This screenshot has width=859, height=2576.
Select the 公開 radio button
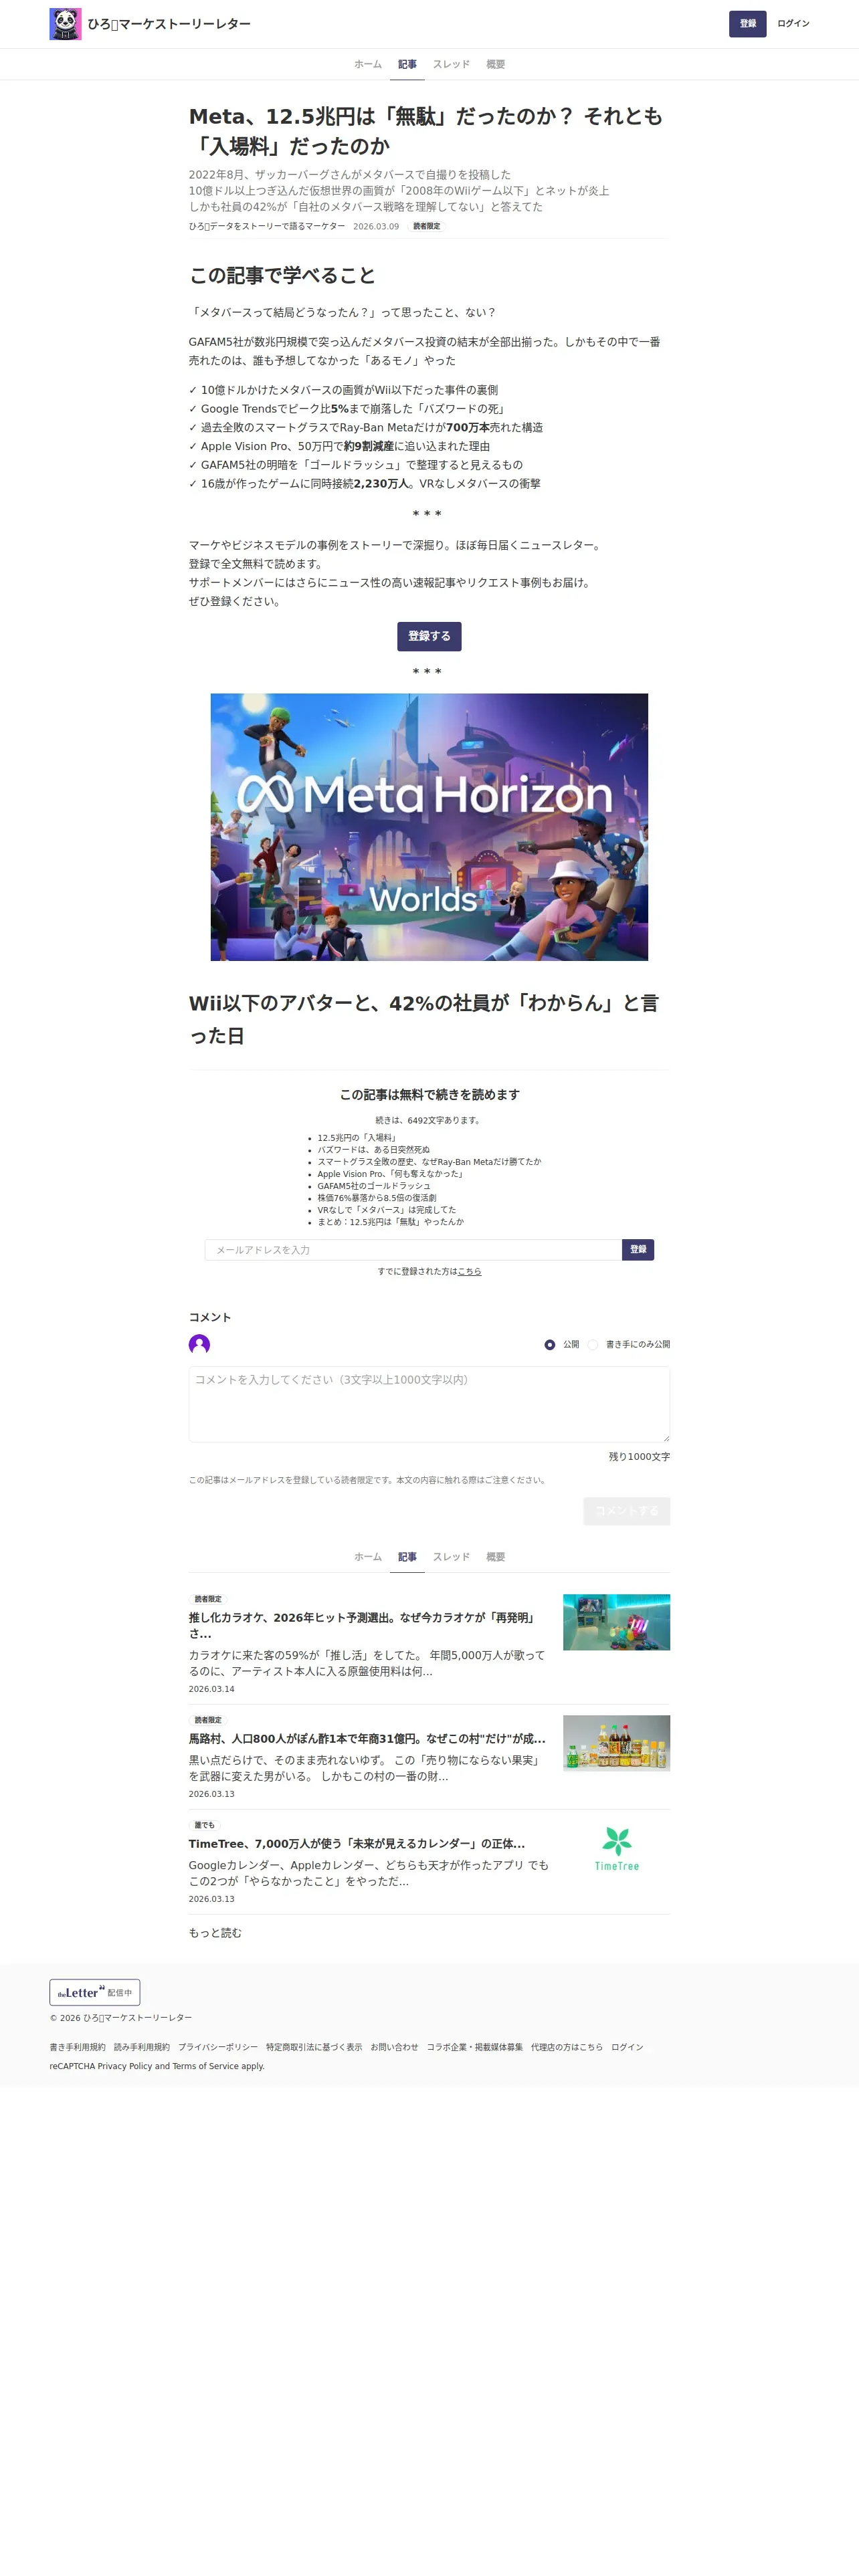550,1345
